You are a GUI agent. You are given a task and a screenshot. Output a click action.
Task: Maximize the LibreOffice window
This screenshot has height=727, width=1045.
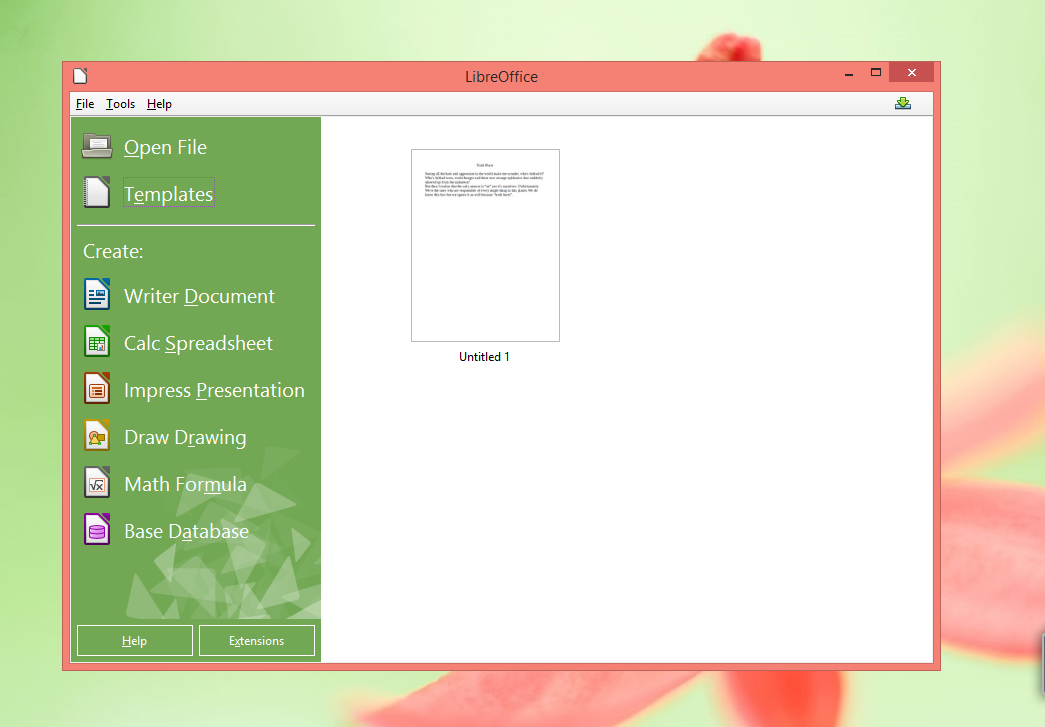coord(876,73)
